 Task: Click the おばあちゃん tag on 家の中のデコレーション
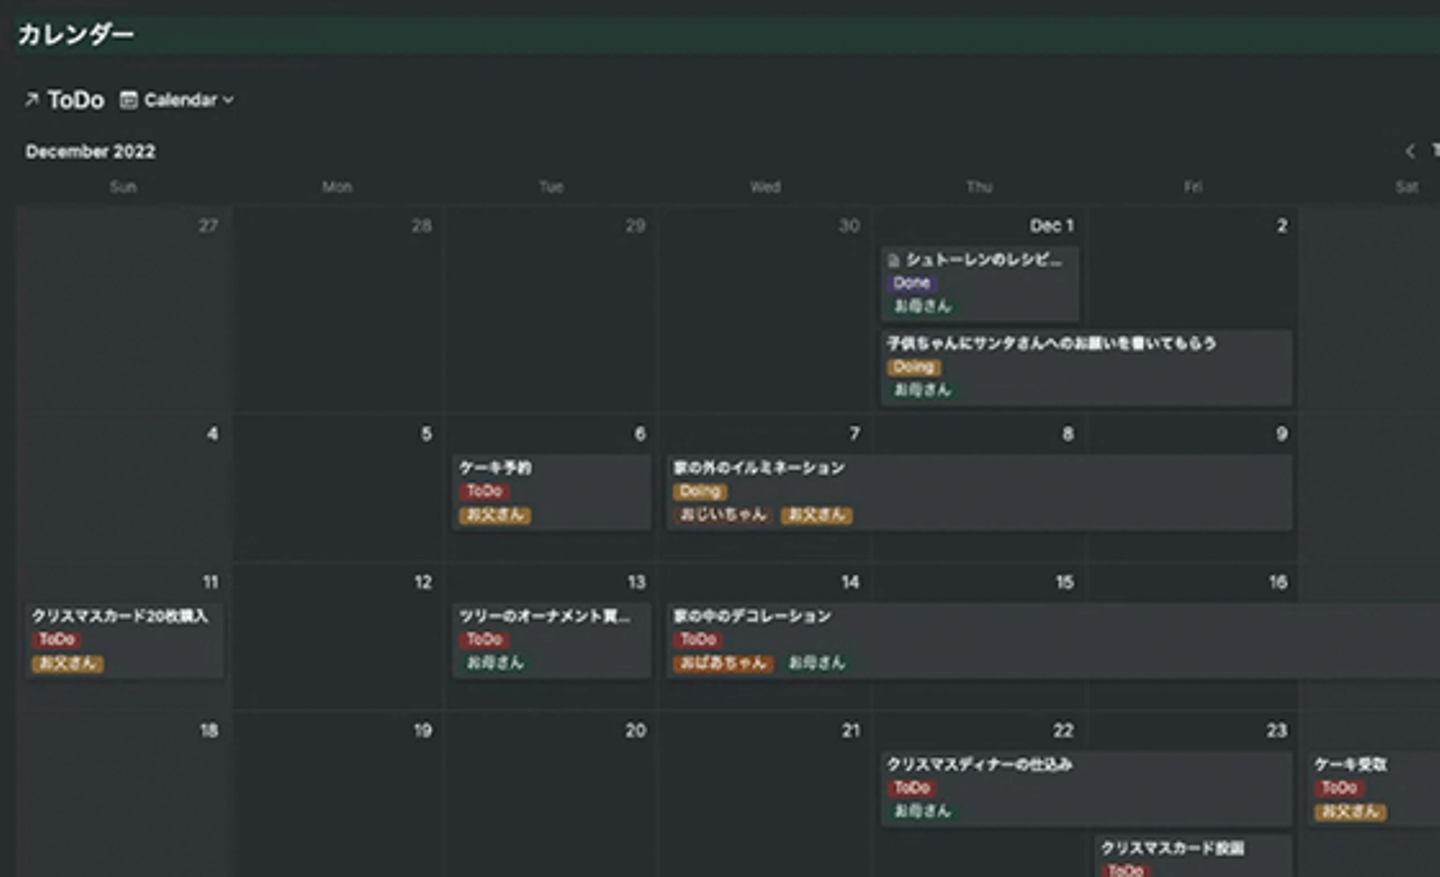pos(723,663)
